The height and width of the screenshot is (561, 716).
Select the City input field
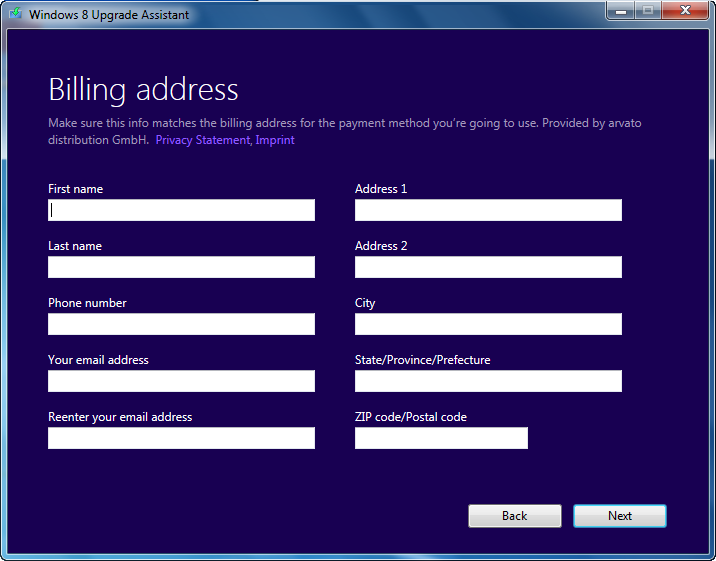point(488,324)
